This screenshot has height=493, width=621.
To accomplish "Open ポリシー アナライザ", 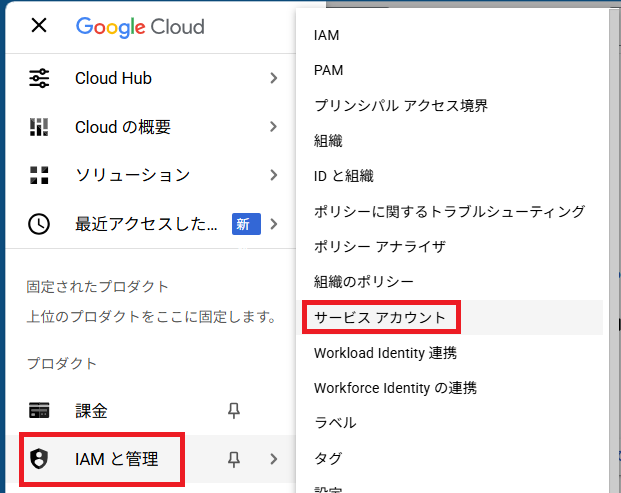I will click(x=379, y=246).
